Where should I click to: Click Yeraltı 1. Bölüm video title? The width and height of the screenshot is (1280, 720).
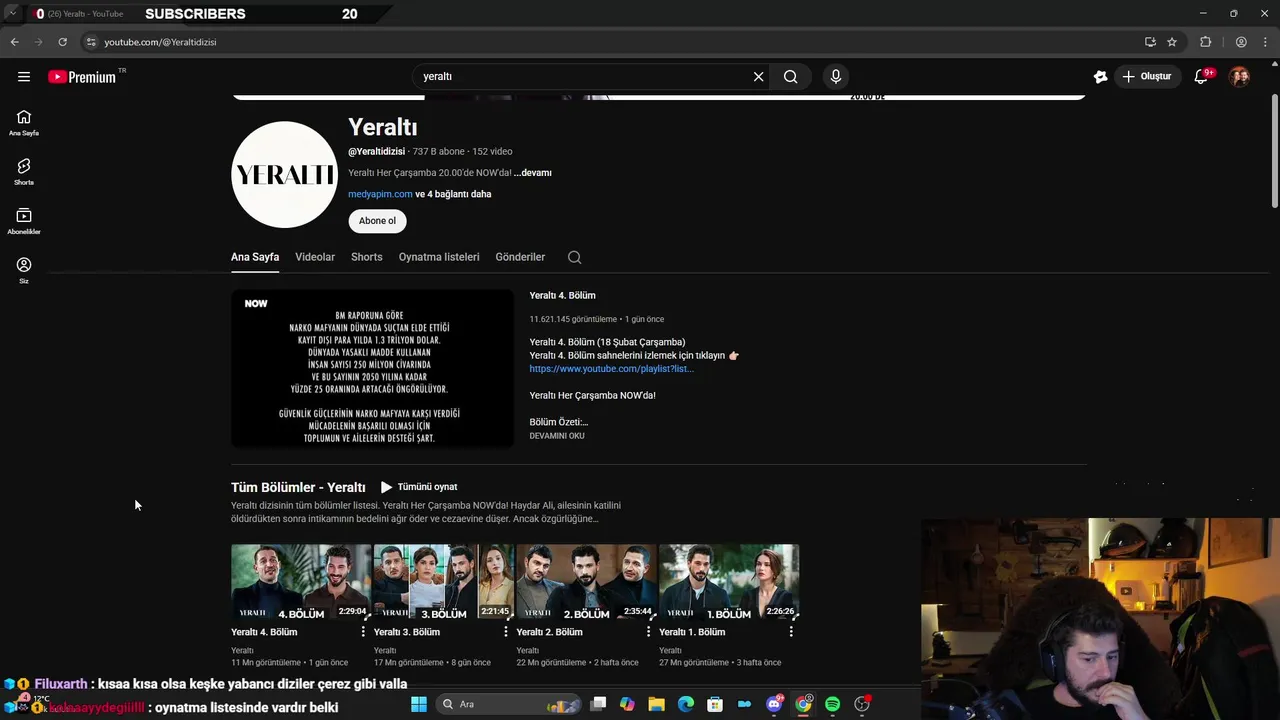tap(692, 632)
